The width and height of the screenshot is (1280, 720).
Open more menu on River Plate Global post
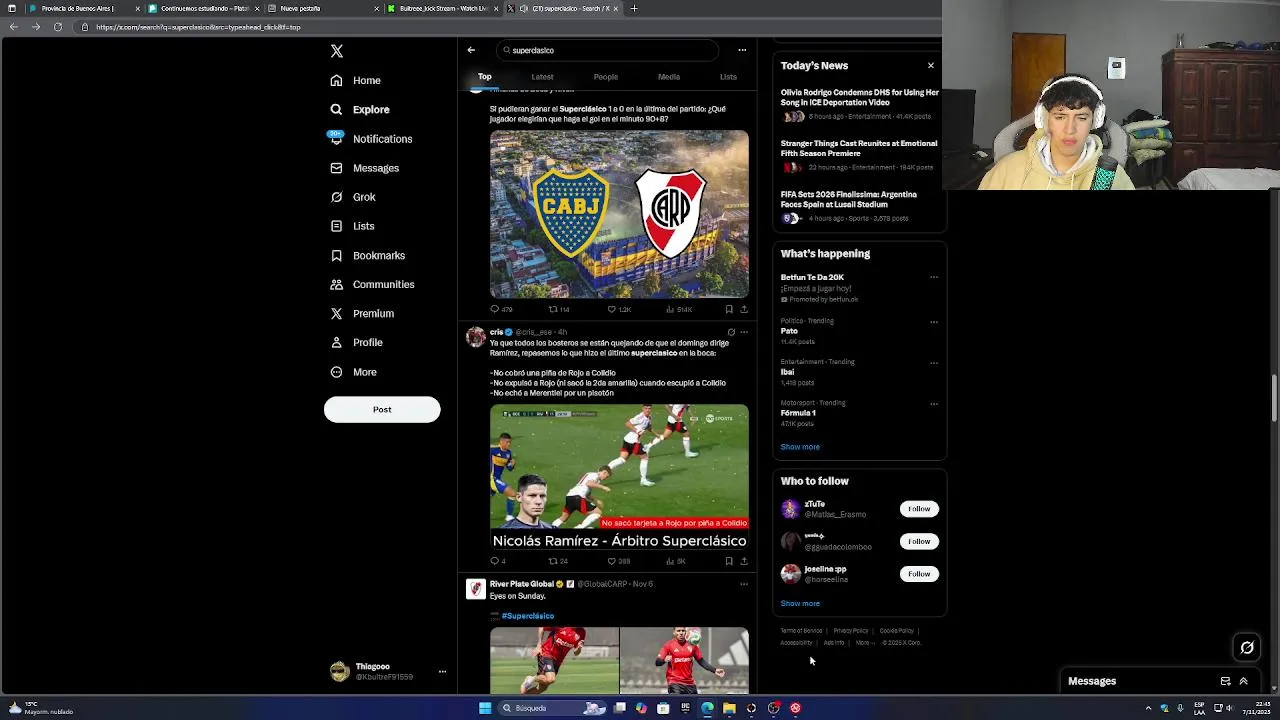[743, 584]
